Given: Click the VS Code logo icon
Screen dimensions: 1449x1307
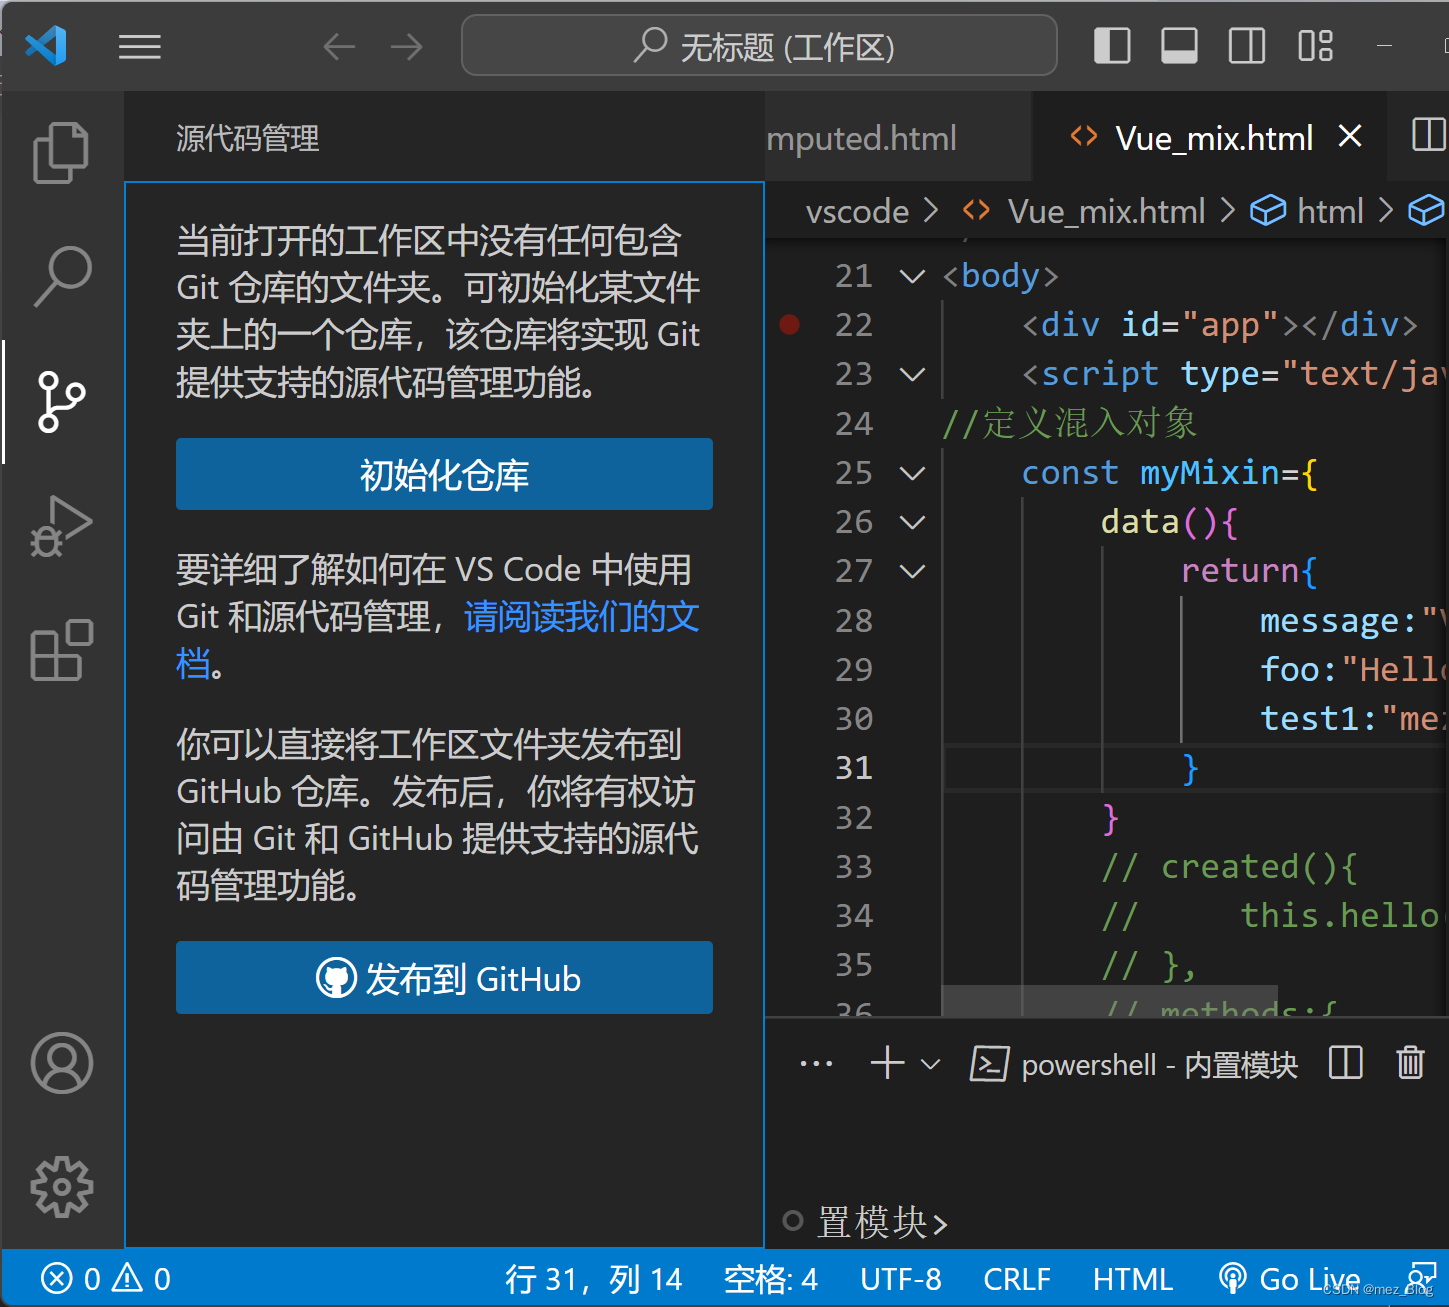Looking at the screenshot, I should [x=46, y=46].
